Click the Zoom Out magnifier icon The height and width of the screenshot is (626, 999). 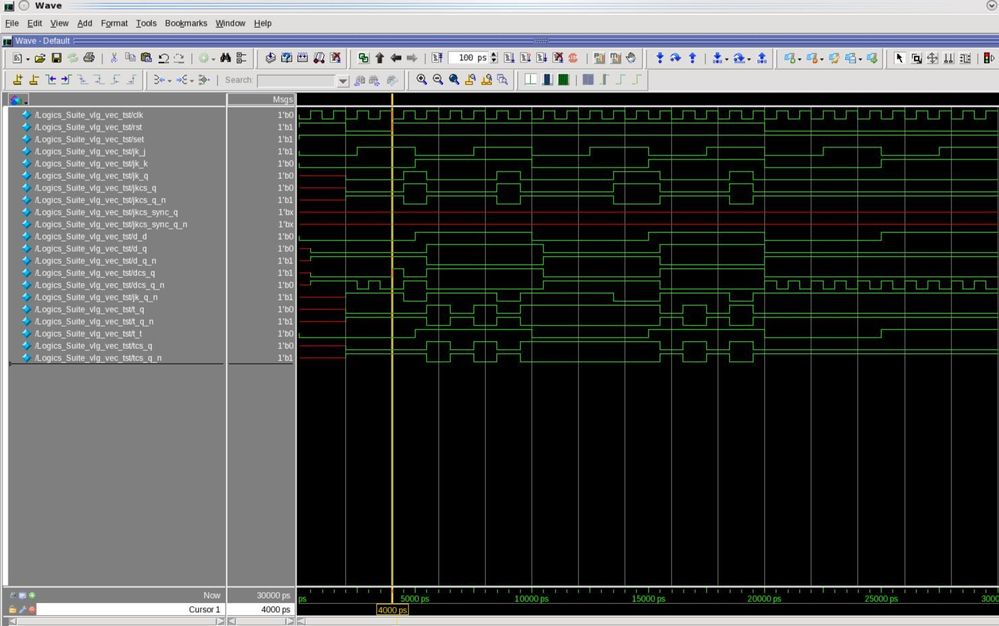[438, 80]
